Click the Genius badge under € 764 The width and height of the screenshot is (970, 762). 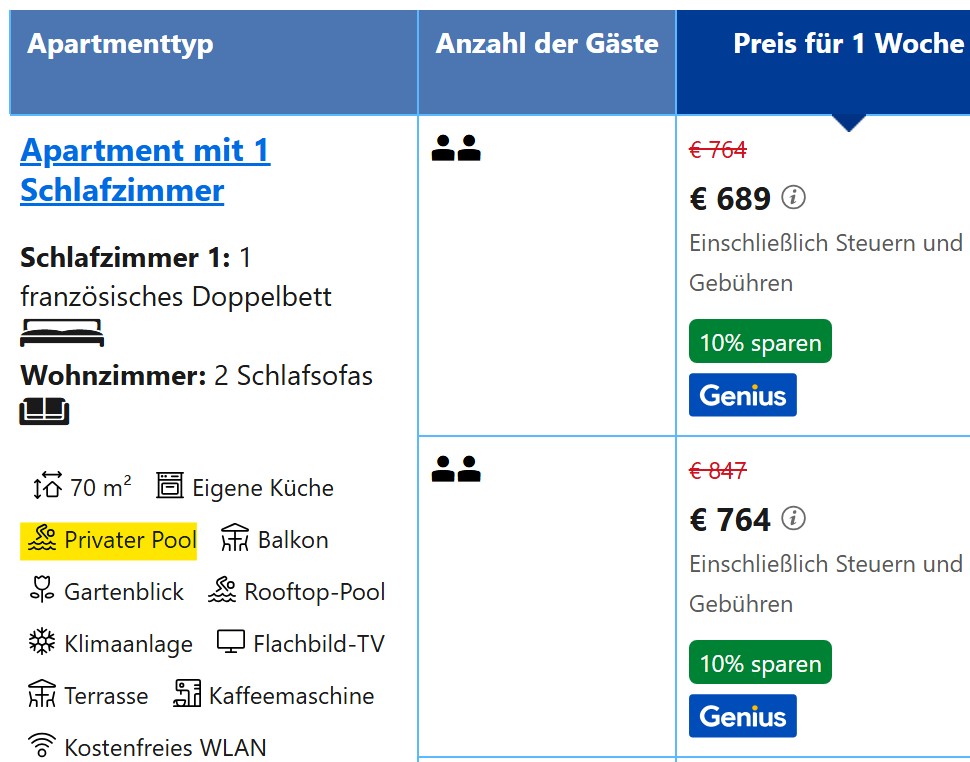tap(742, 716)
